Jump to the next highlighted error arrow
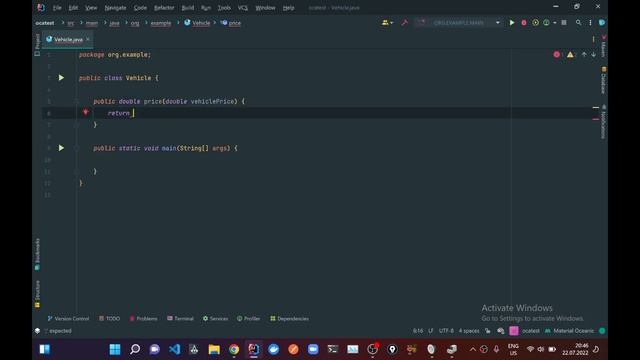Screen dimensions: 640x360 tap(593, 54)
